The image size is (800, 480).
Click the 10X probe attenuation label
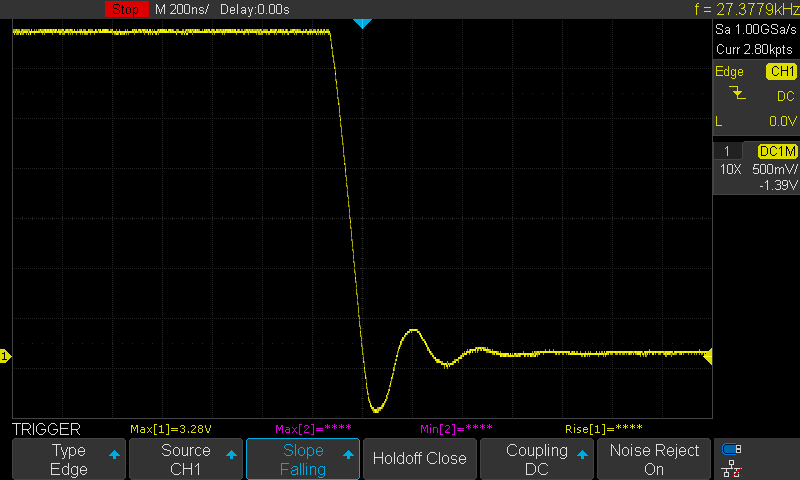(x=730, y=169)
